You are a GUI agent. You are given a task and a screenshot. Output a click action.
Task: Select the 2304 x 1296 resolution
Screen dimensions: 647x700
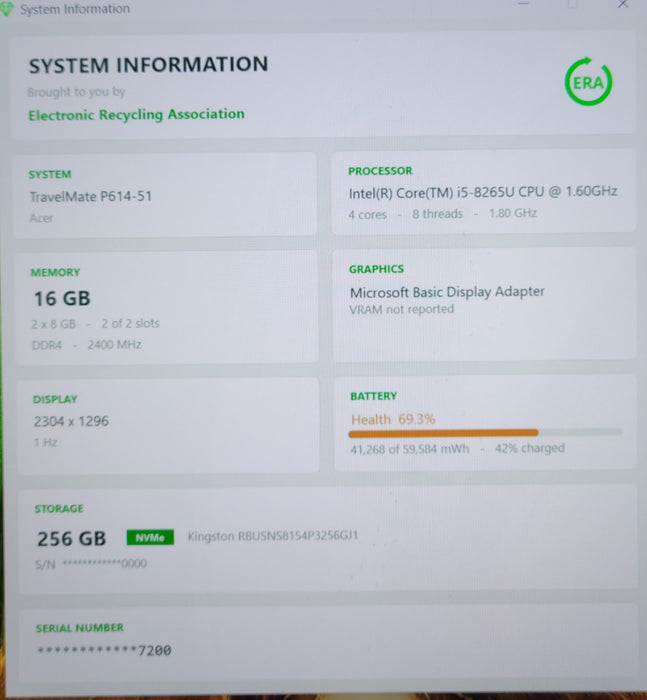tap(71, 421)
